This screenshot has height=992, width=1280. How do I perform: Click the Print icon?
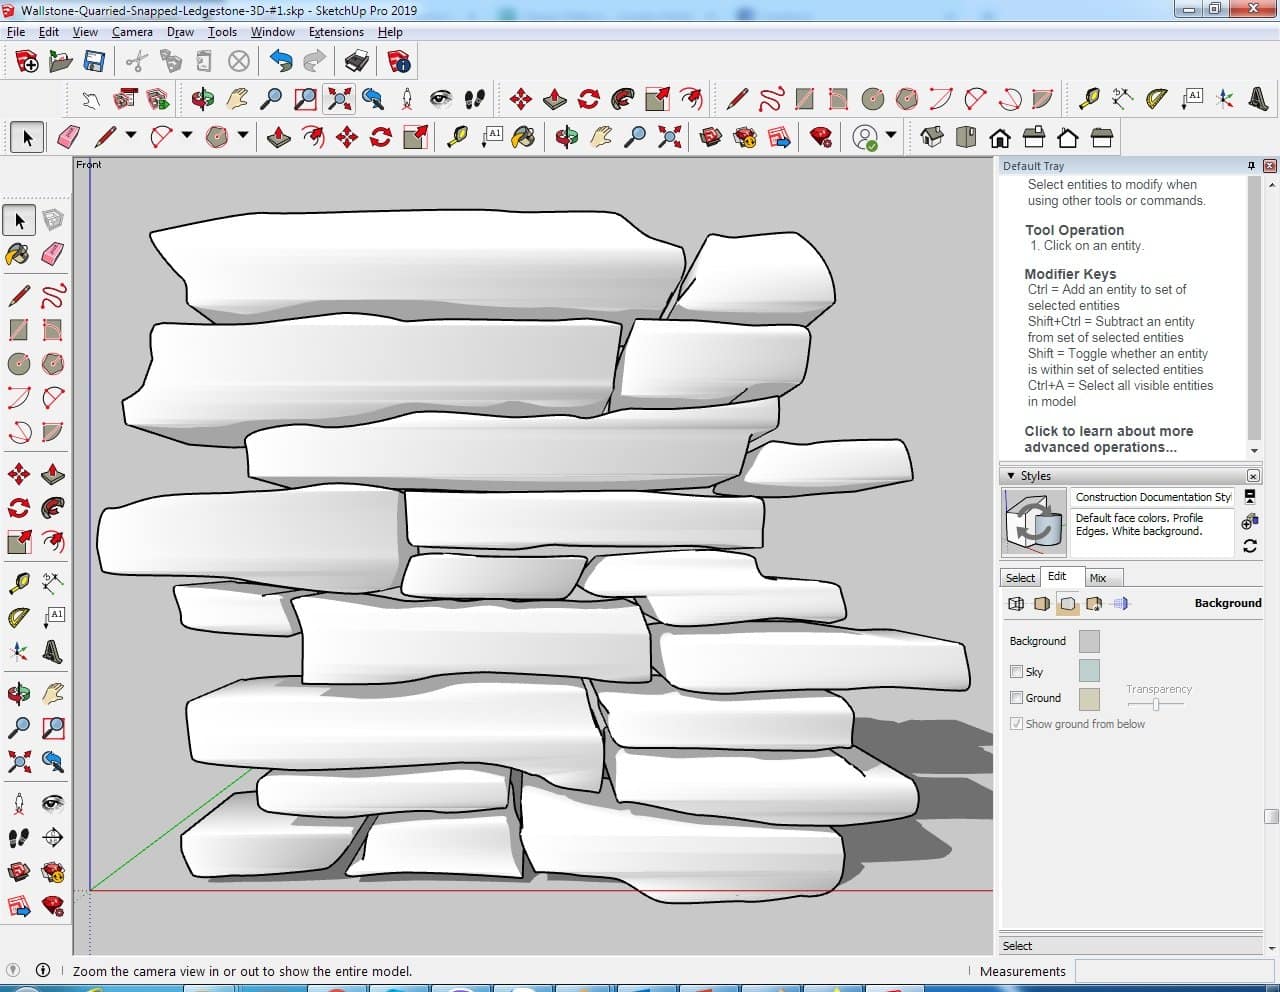click(x=356, y=62)
